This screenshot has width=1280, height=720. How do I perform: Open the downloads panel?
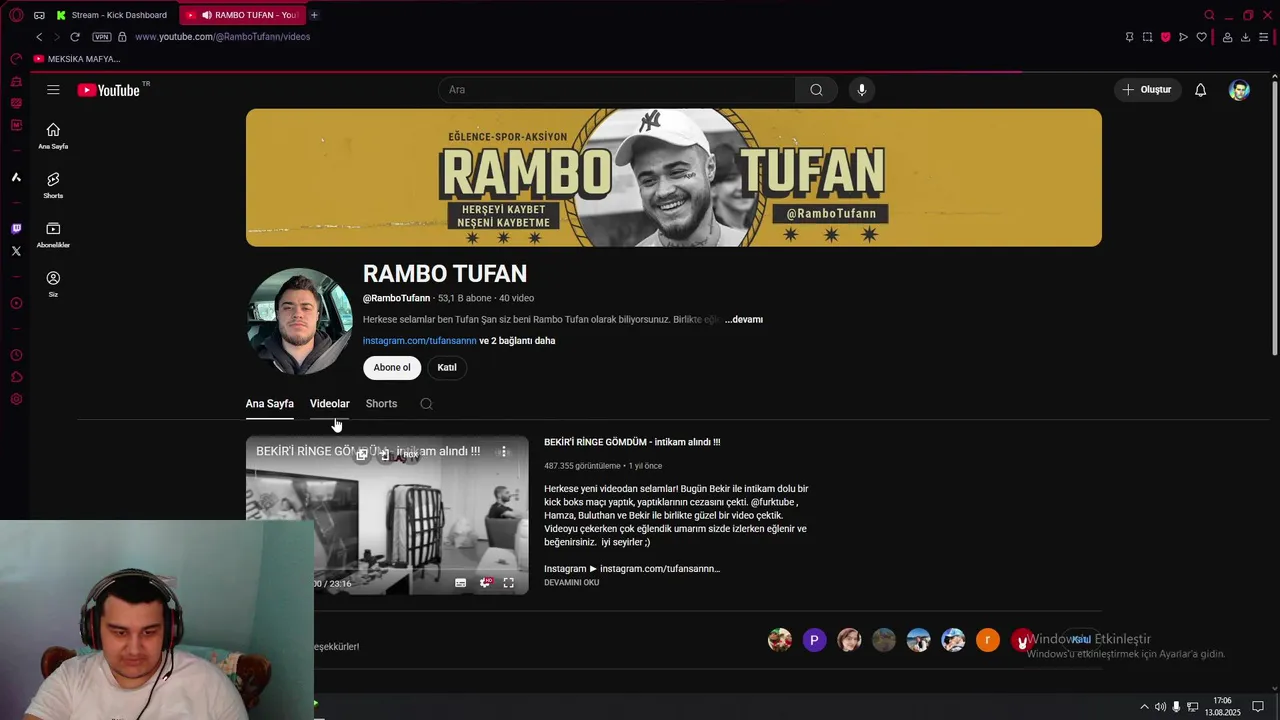pyautogui.click(x=1245, y=37)
